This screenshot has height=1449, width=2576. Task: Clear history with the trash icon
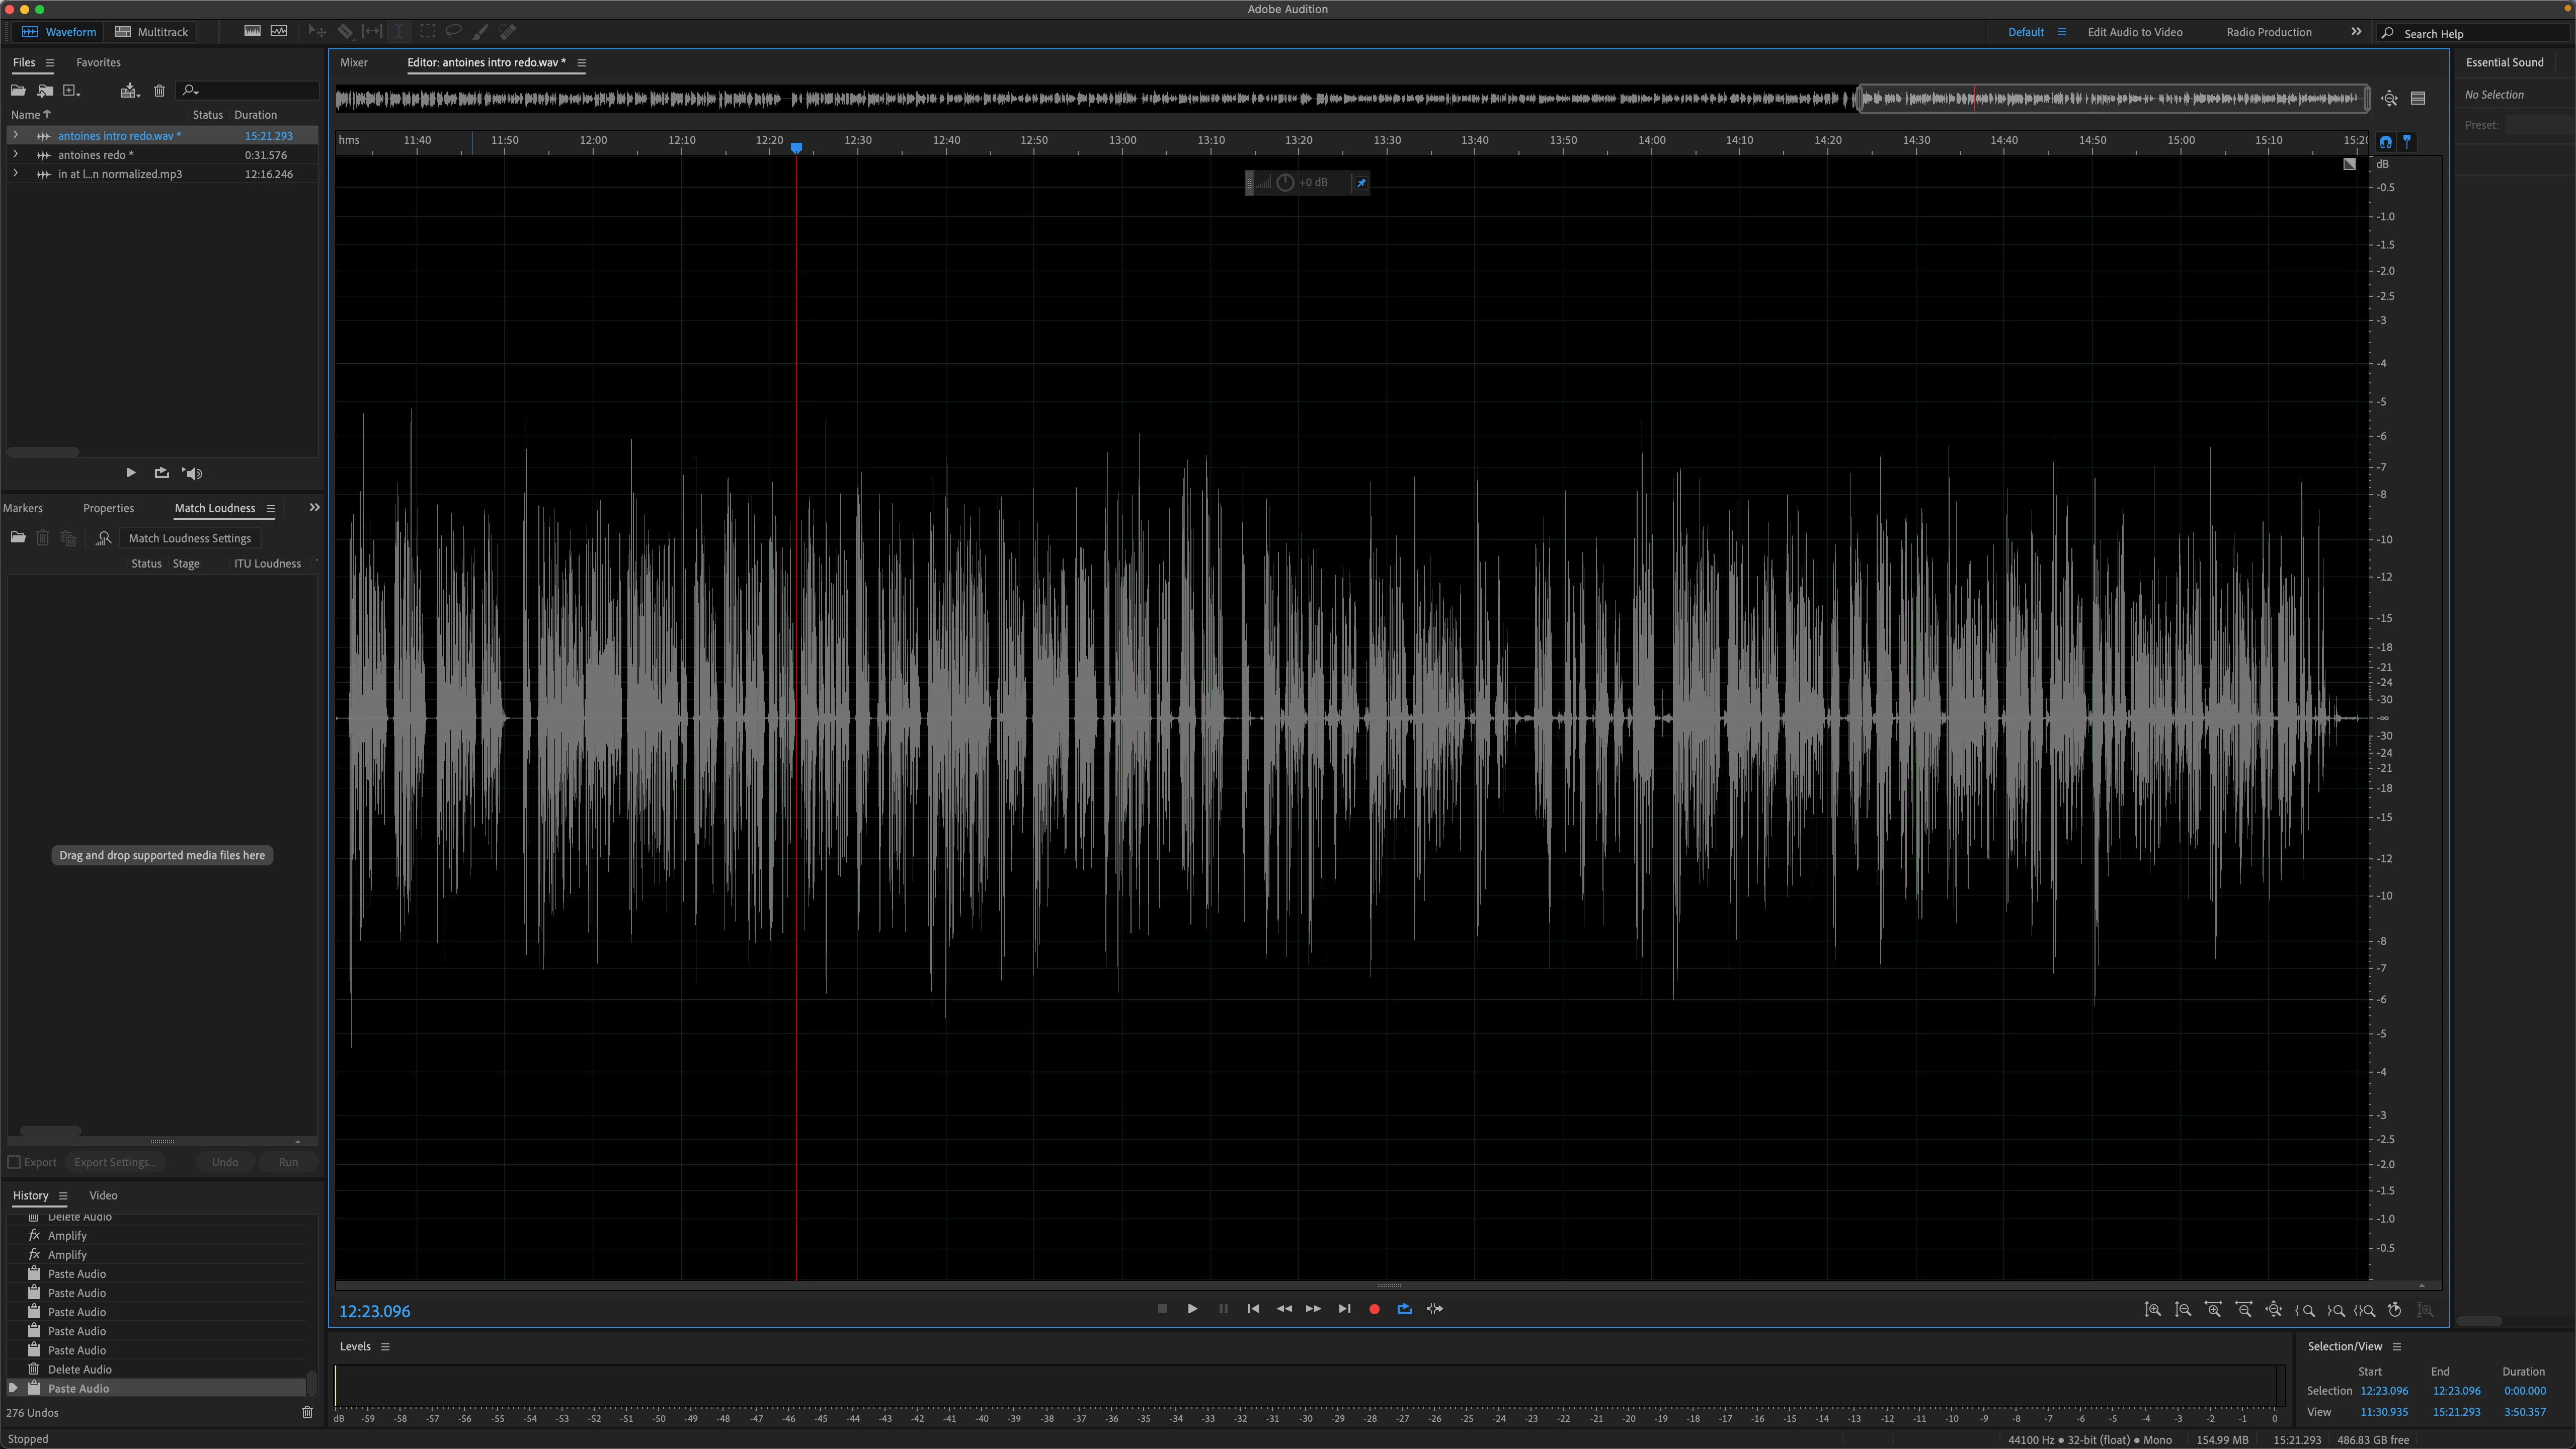307,1412
